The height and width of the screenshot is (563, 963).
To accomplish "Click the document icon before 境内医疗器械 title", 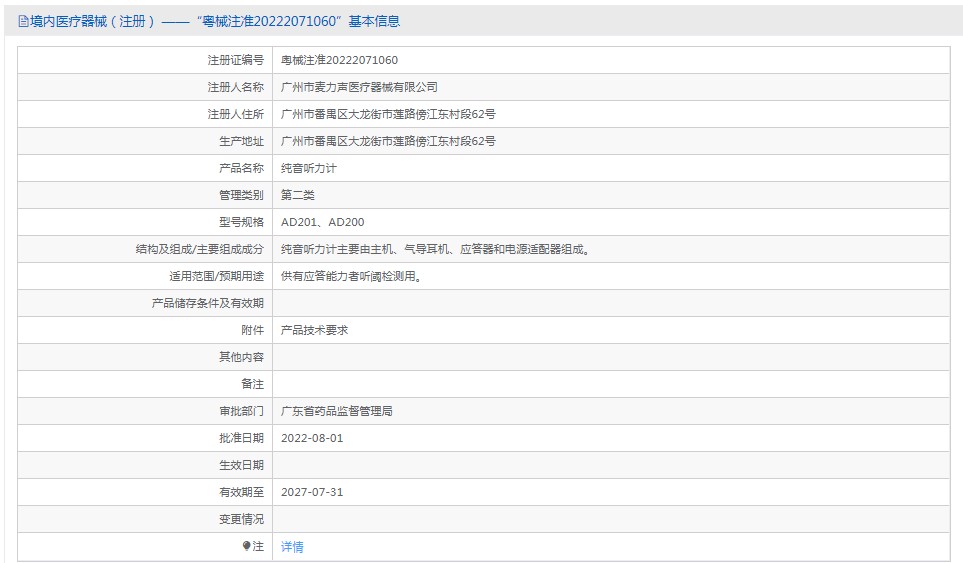I will (x=23, y=21).
